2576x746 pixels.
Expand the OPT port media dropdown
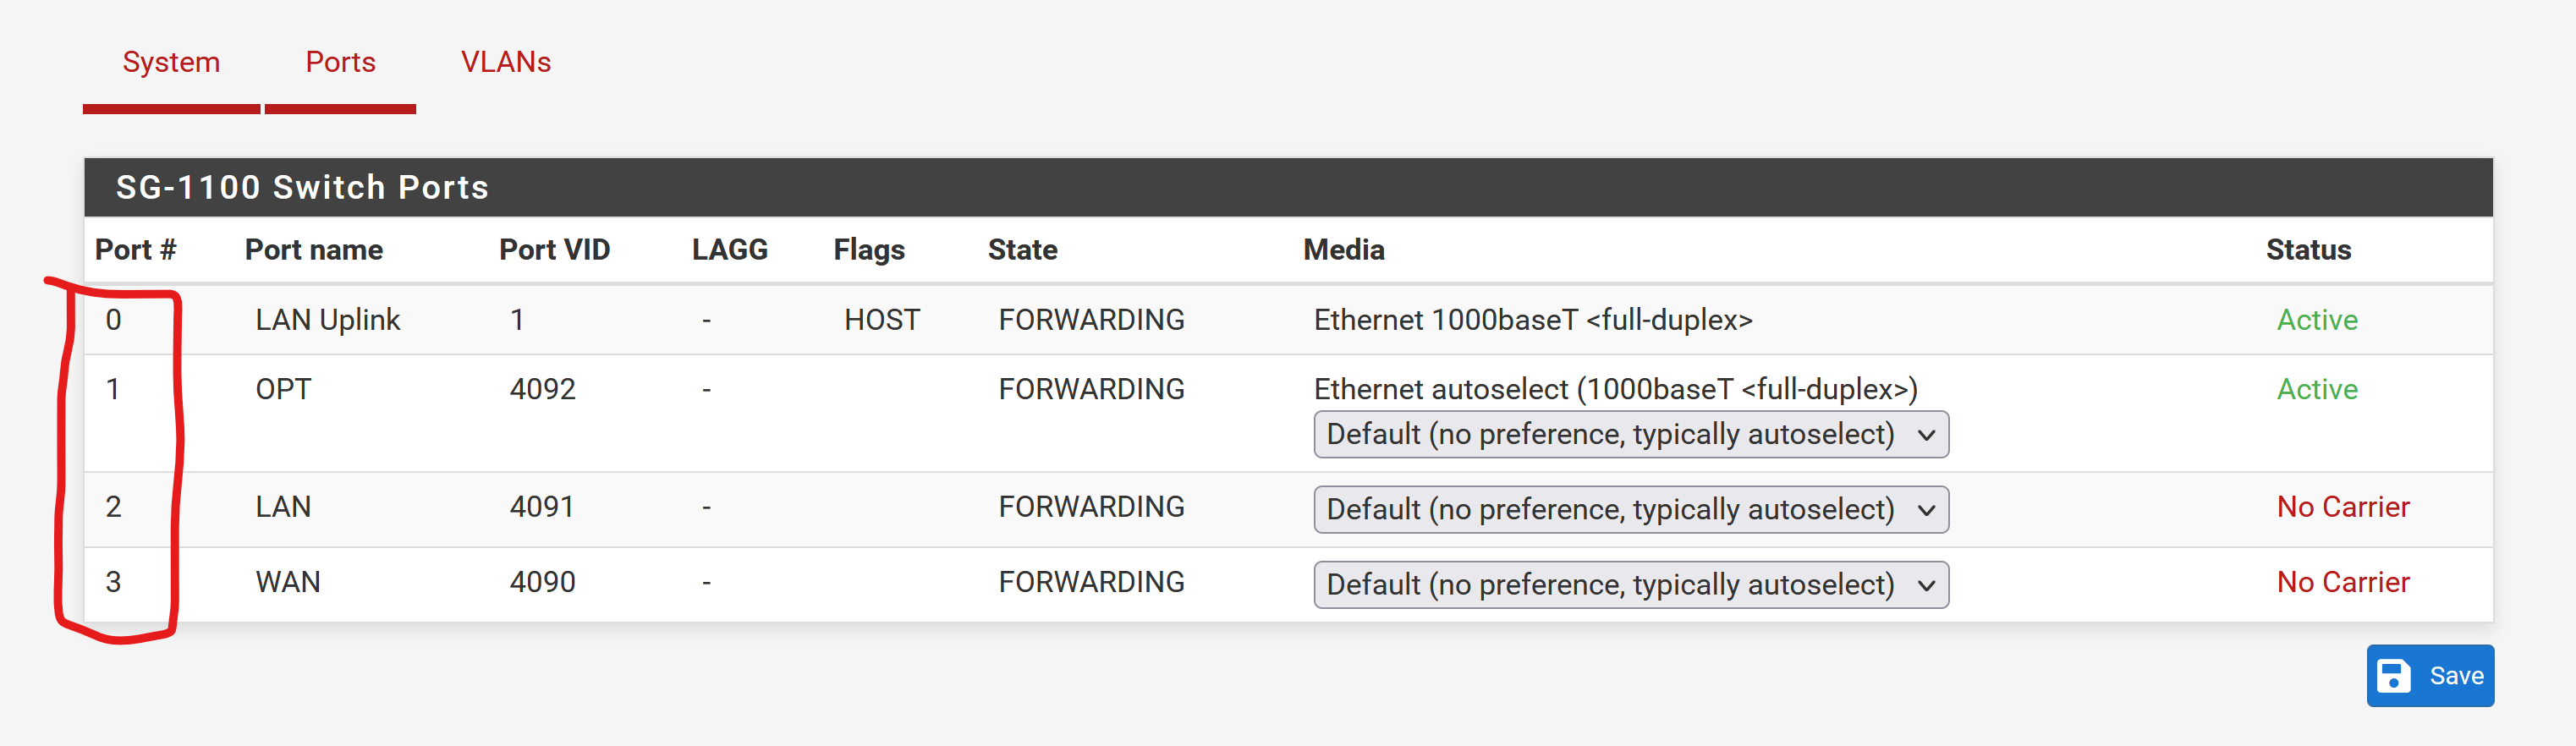pyautogui.click(x=1630, y=435)
